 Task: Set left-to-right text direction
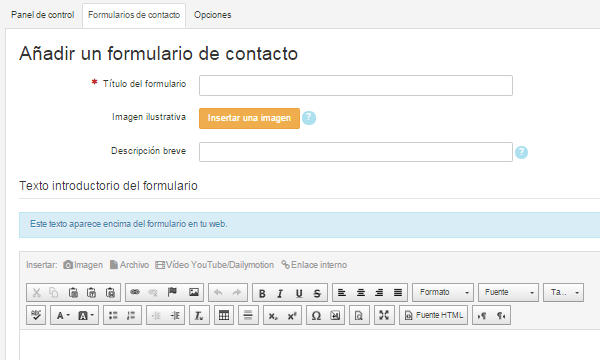pyautogui.click(x=482, y=316)
